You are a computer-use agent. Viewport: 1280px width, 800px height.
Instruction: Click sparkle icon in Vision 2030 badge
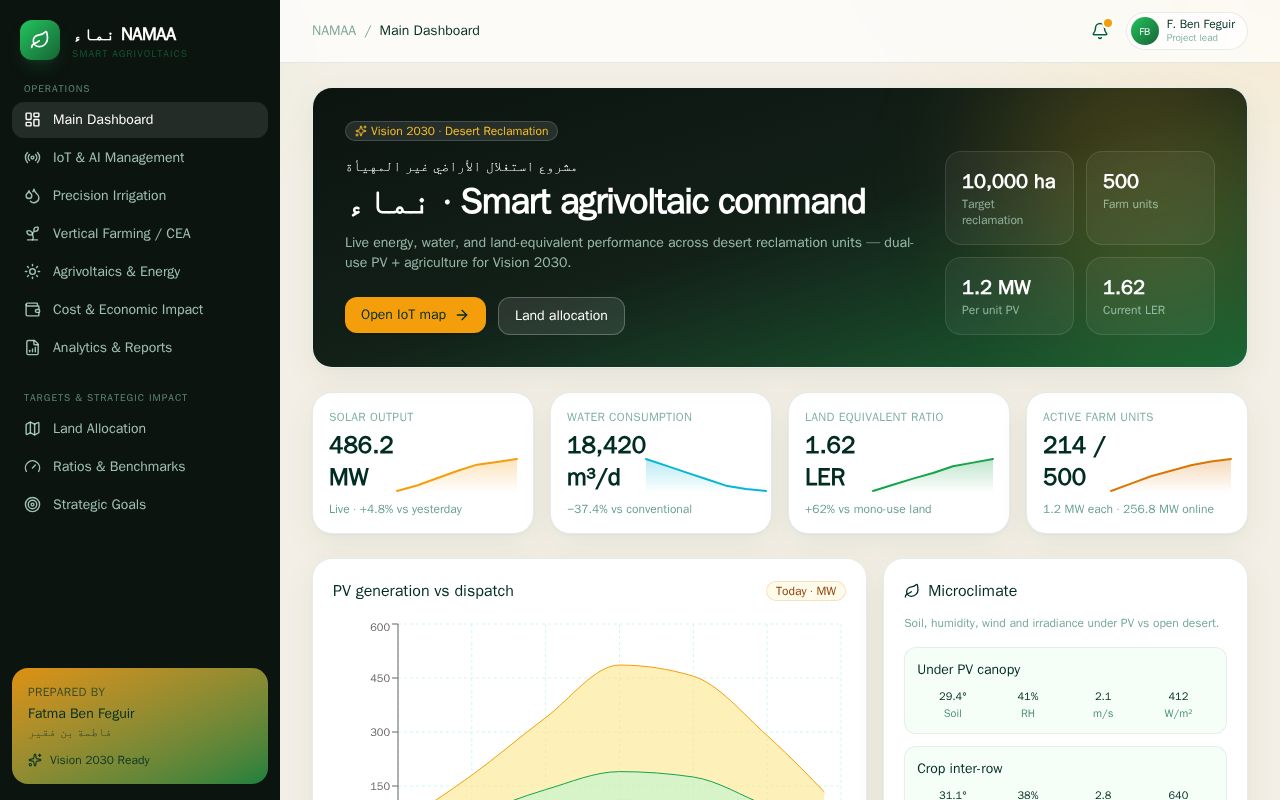click(361, 131)
